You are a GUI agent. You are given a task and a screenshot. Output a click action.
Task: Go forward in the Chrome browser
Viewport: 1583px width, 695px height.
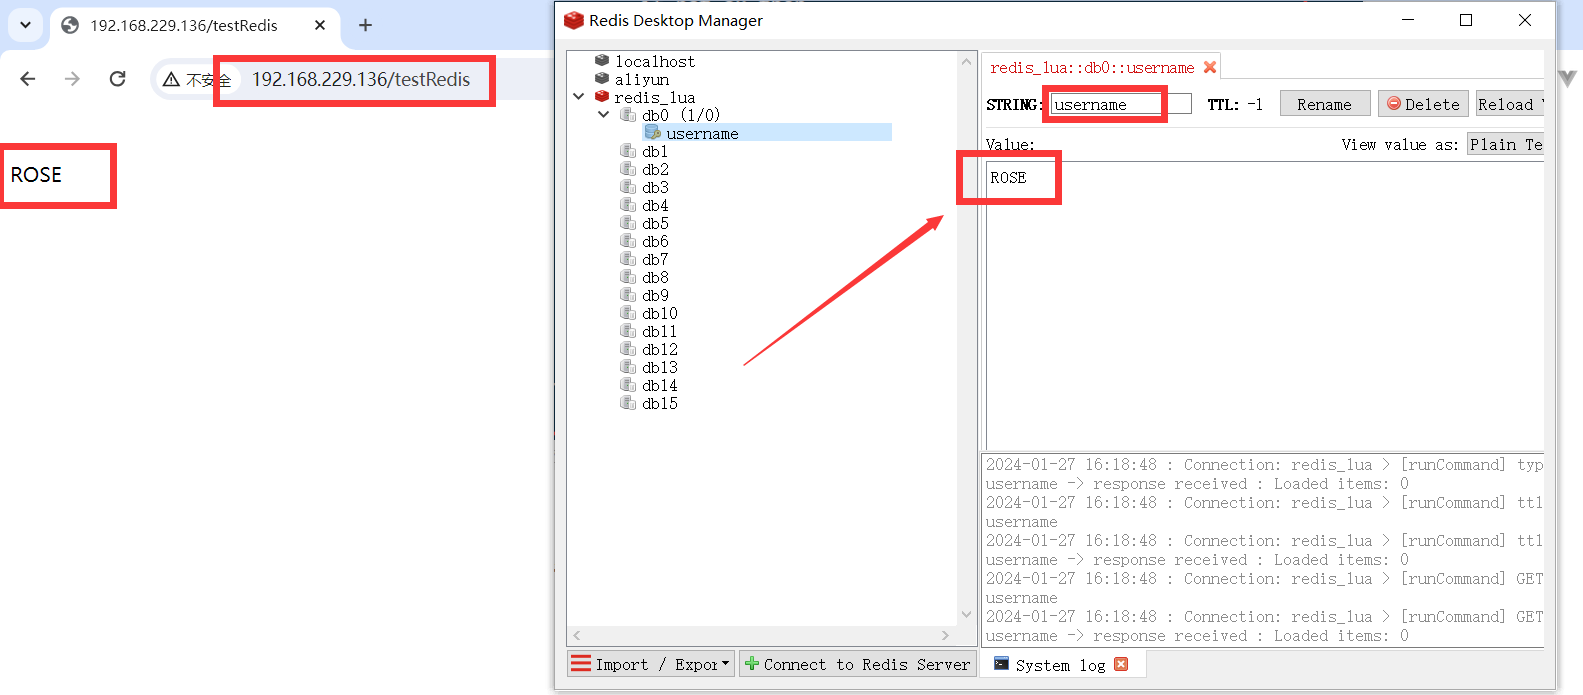[x=72, y=79]
